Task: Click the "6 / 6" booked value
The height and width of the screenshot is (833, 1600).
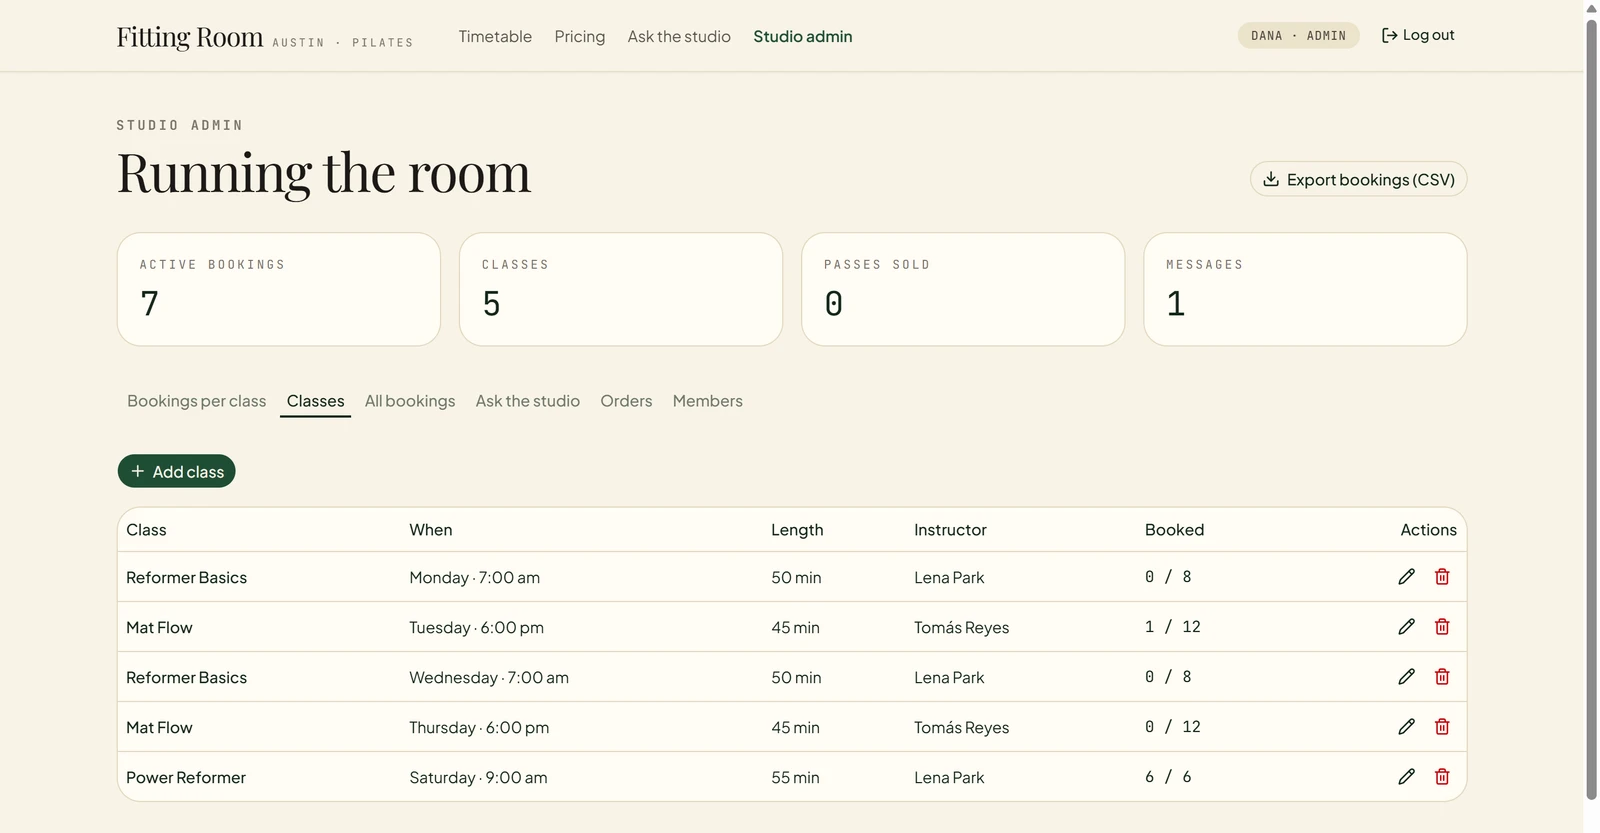Action: pos(1168,777)
